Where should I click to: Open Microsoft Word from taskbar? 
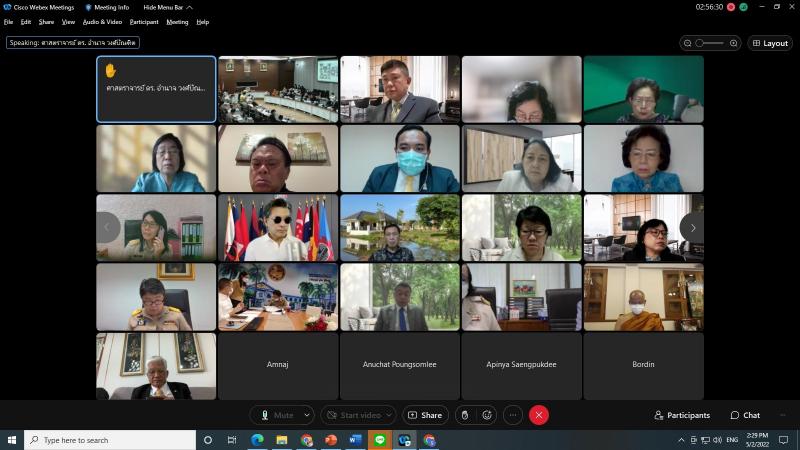point(355,440)
